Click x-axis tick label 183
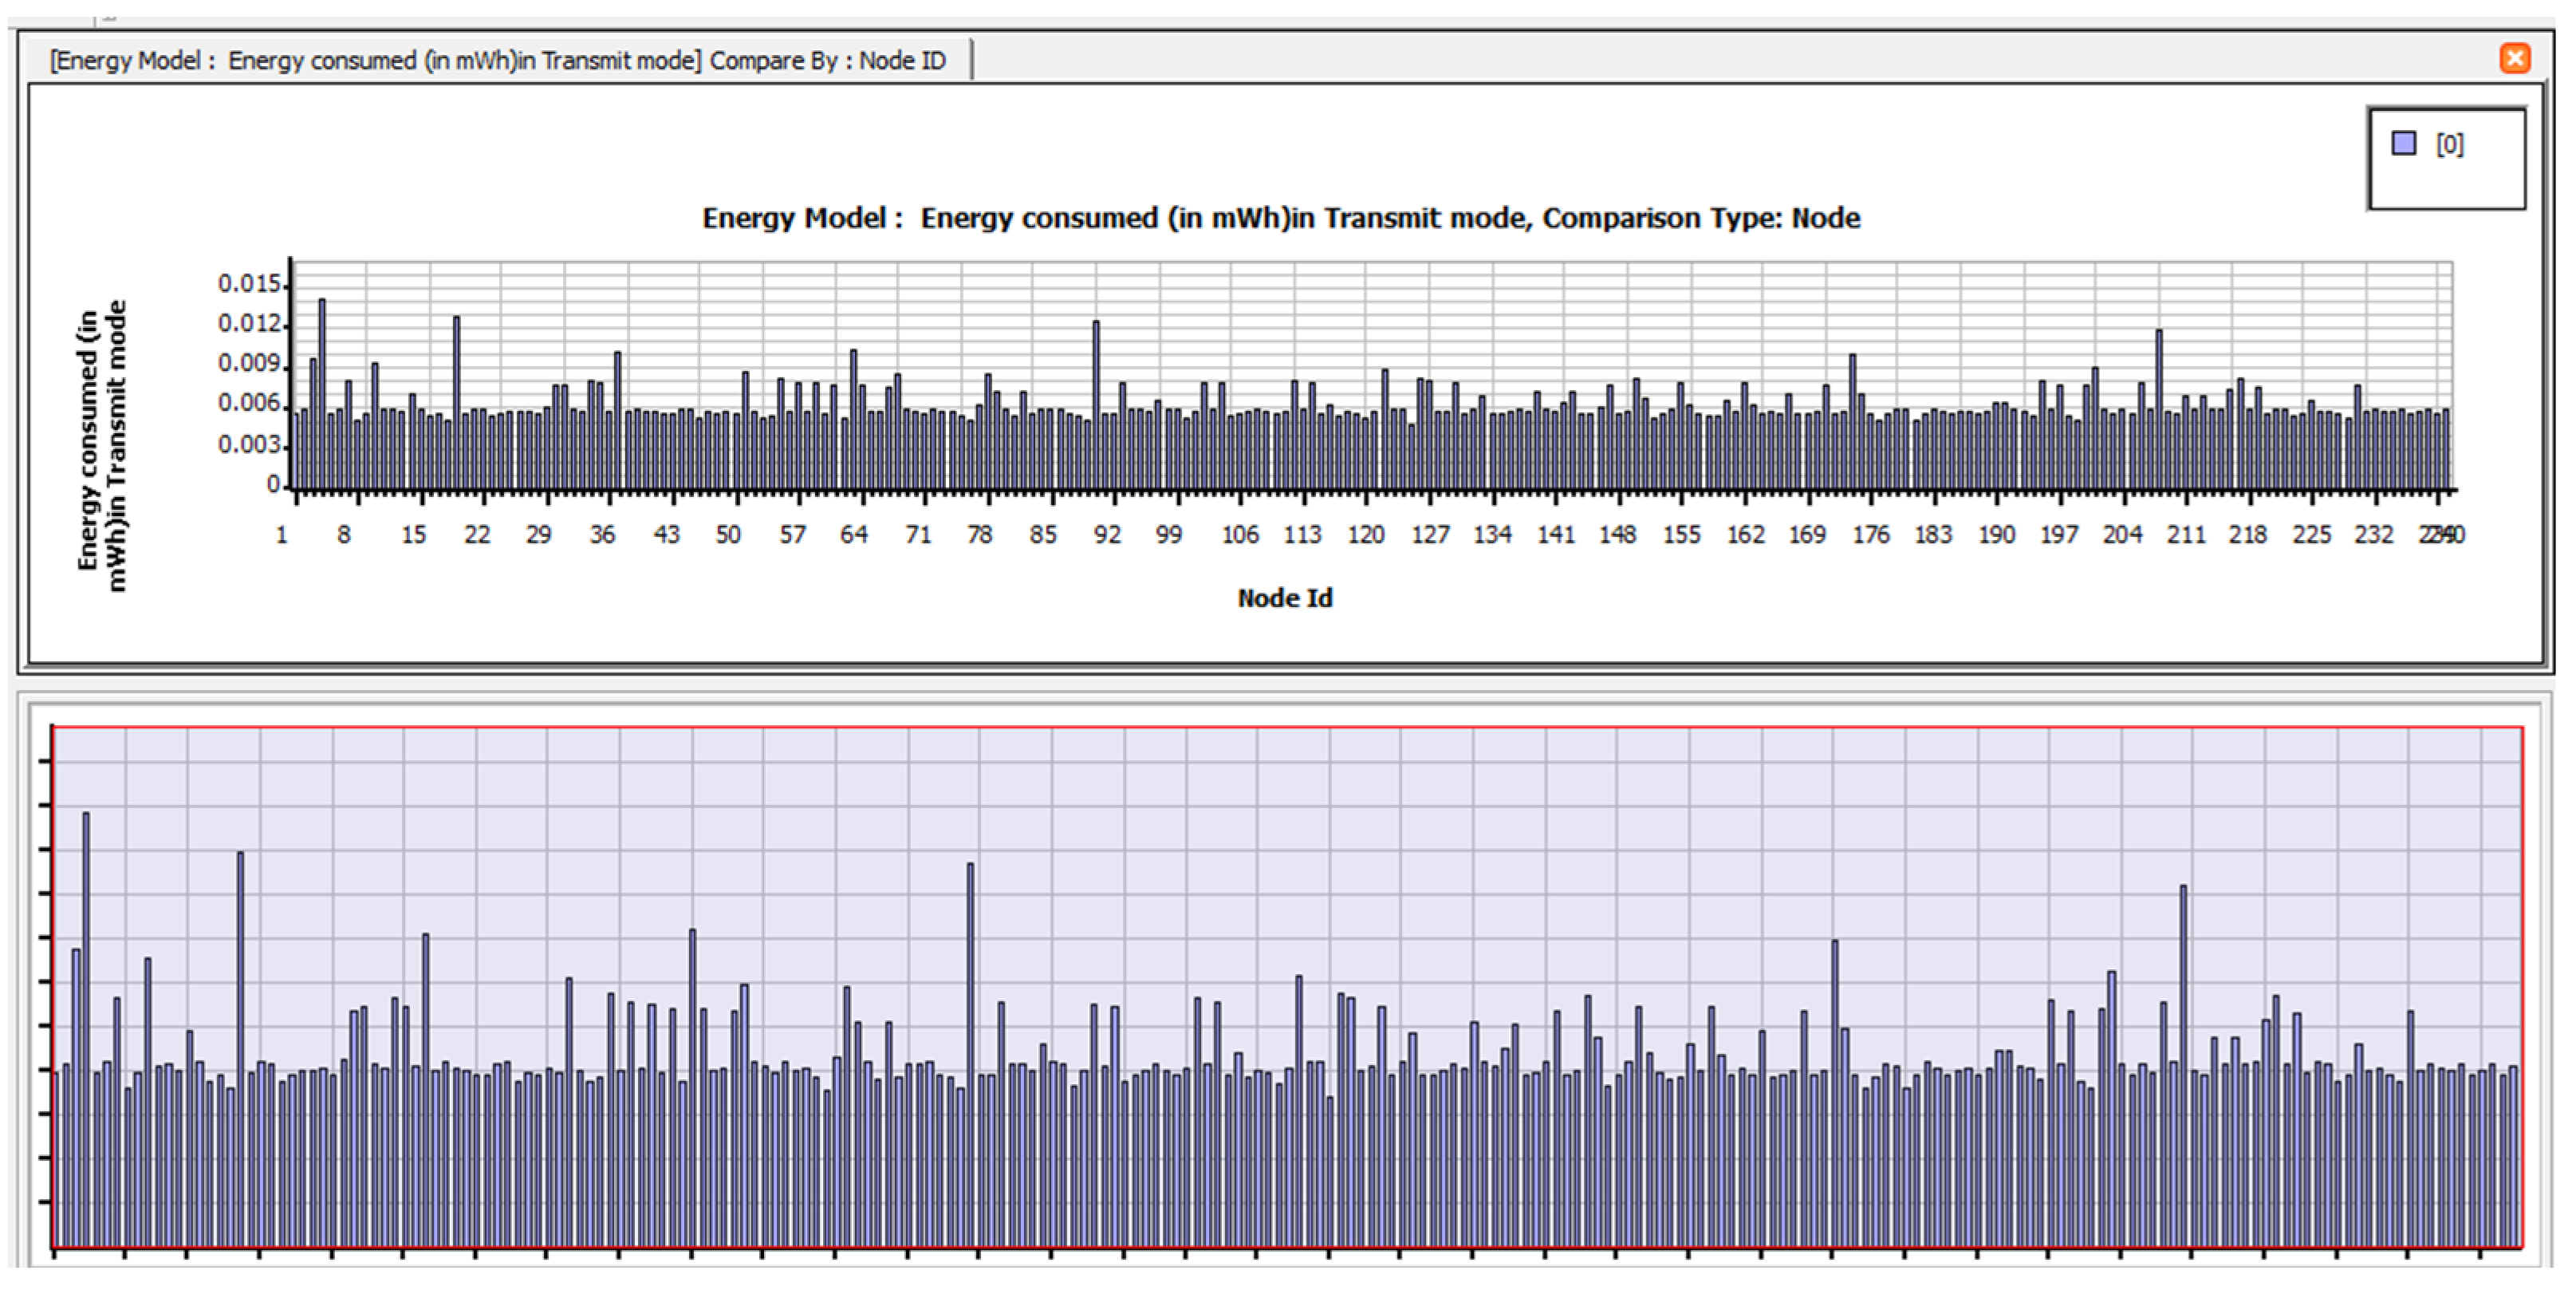This screenshot has height=1294, width=2576. point(1932,535)
